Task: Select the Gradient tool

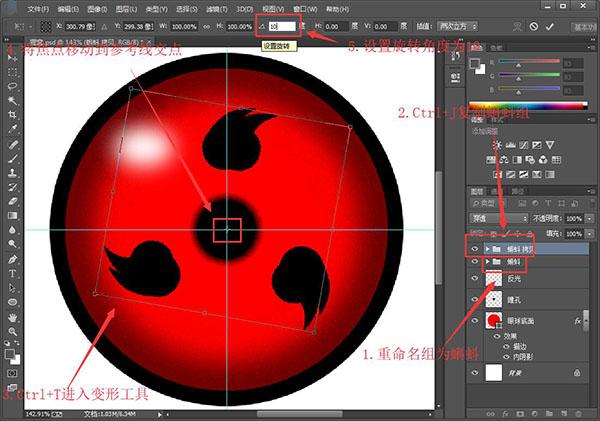Action: 12,215
